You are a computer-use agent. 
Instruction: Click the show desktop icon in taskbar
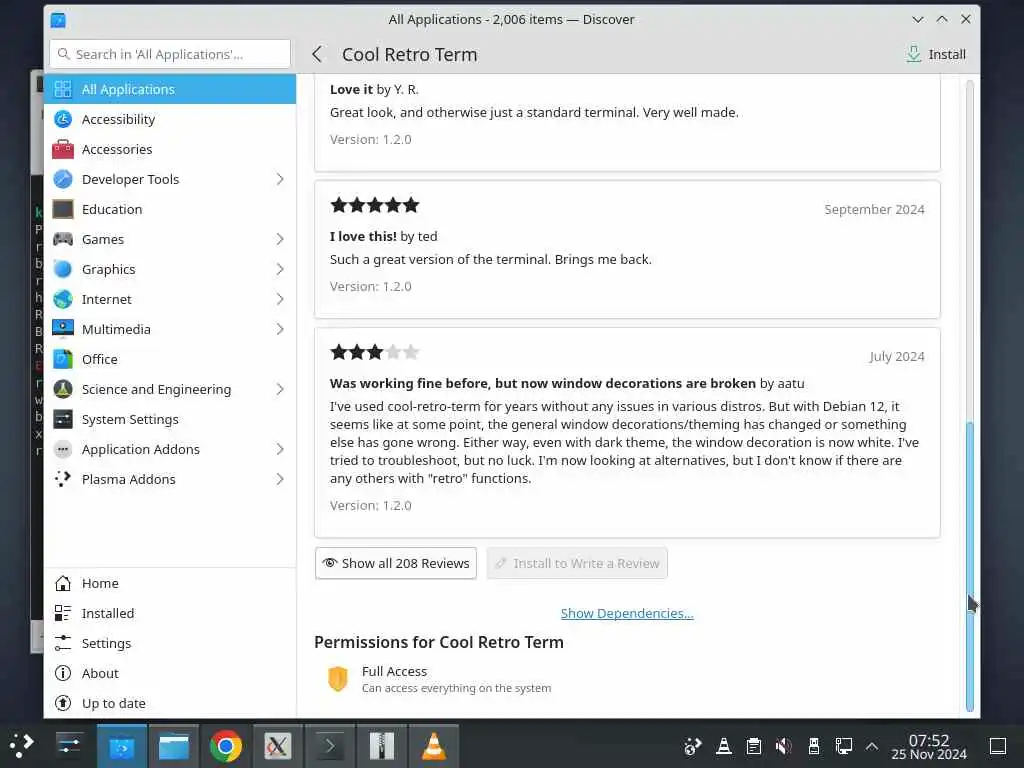point(998,746)
